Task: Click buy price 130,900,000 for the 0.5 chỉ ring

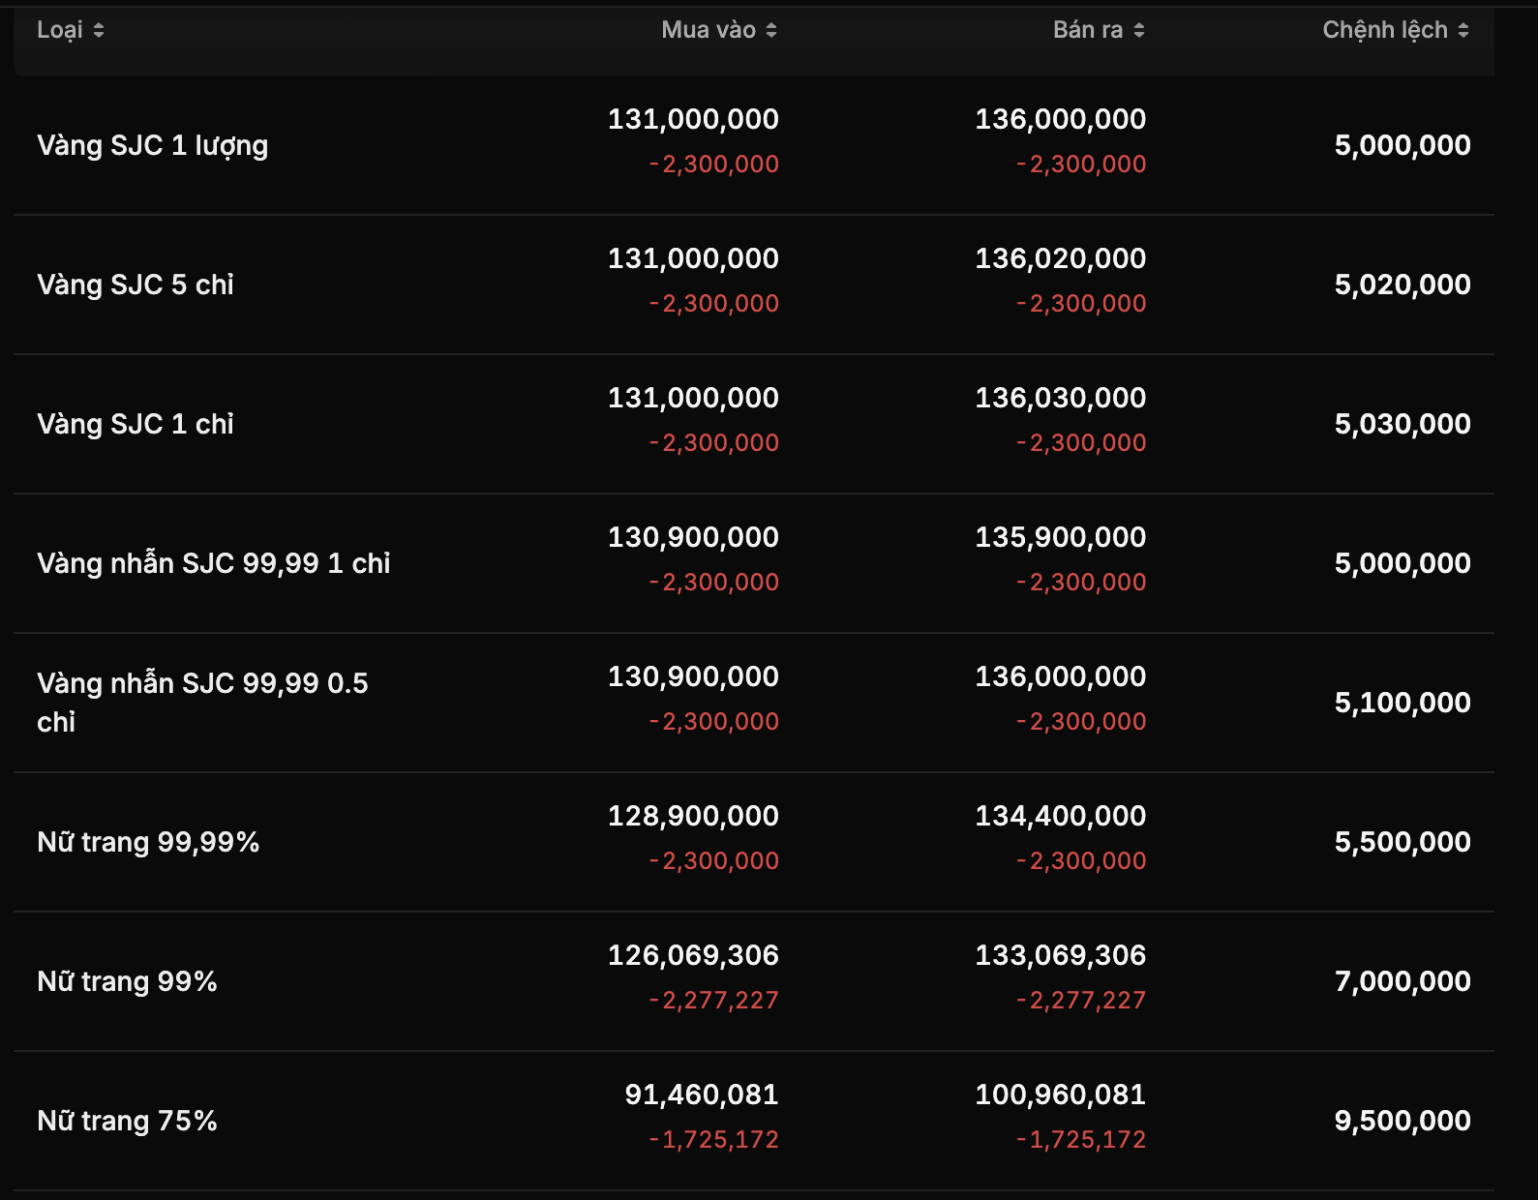Action: click(693, 676)
